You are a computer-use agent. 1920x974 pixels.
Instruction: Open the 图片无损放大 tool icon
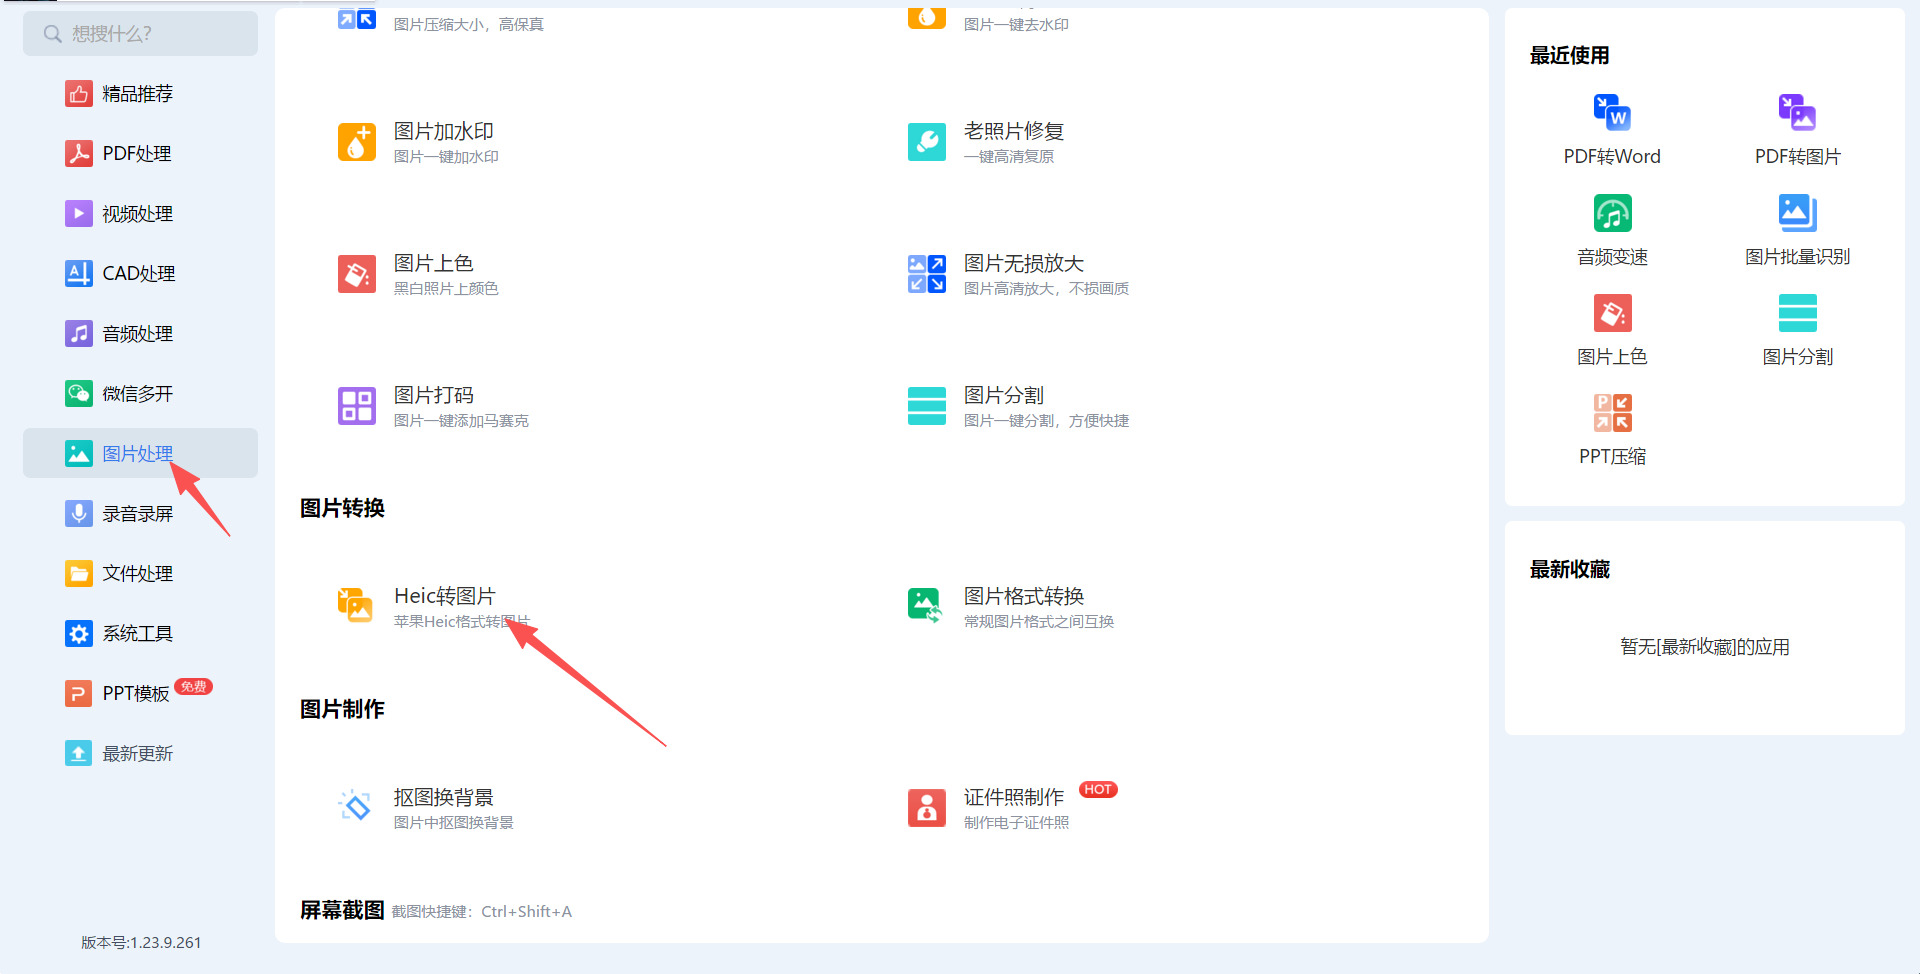click(927, 274)
